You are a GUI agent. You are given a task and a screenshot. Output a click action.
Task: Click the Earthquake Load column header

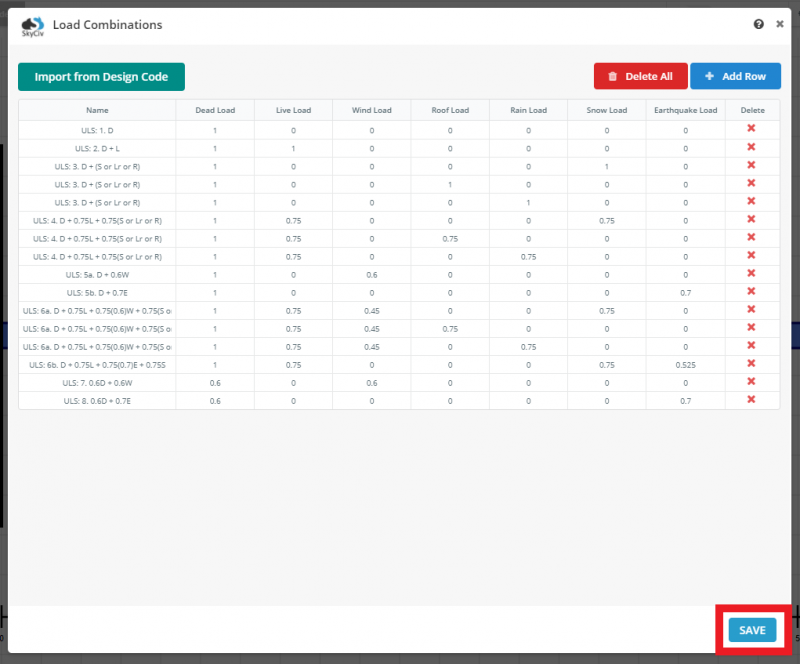(x=685, y=110)
